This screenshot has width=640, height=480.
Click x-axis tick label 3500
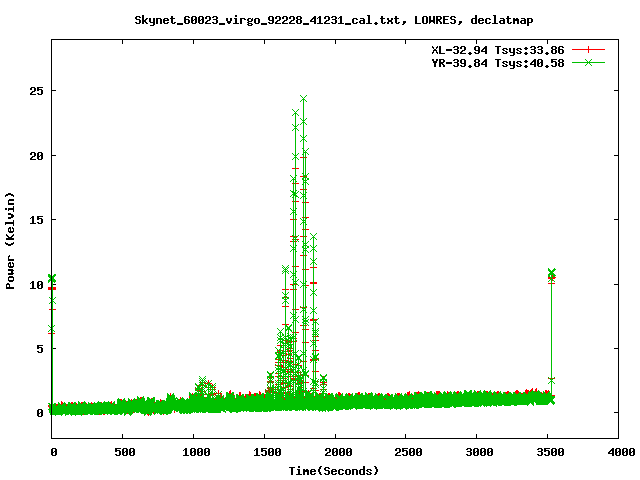pyautogui.click(x=550, y=452)
